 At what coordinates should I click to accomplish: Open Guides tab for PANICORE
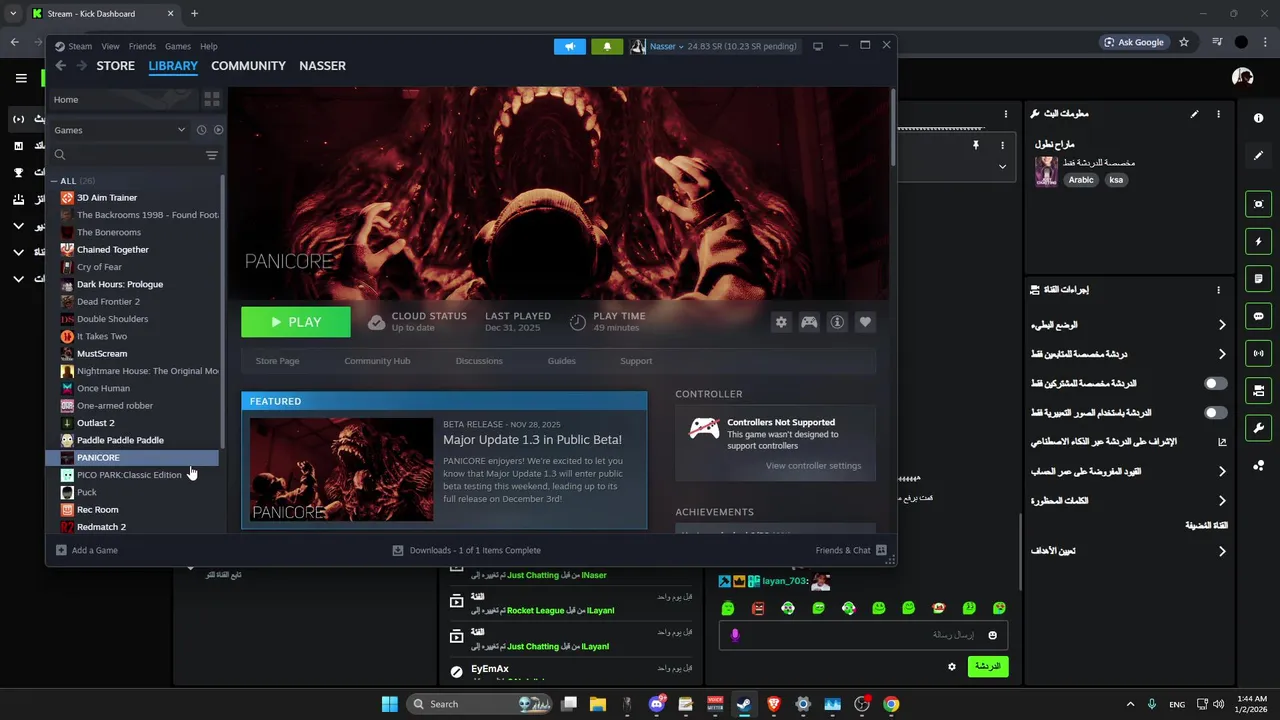[x=561, y=361]
